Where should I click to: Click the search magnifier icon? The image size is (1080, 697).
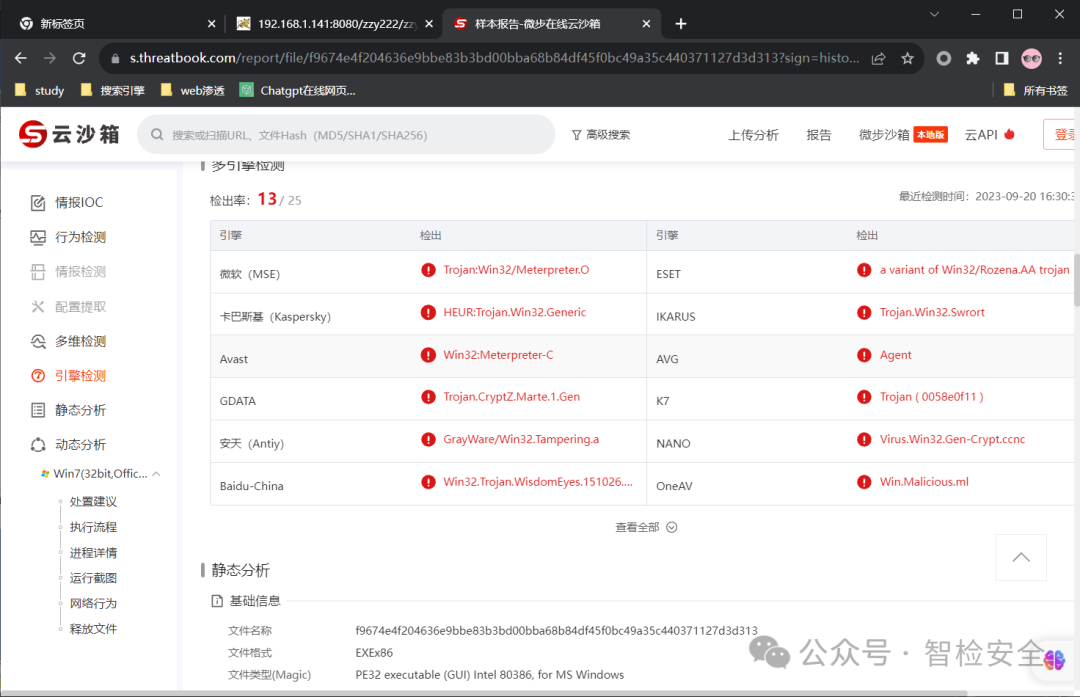coord(157,135)
